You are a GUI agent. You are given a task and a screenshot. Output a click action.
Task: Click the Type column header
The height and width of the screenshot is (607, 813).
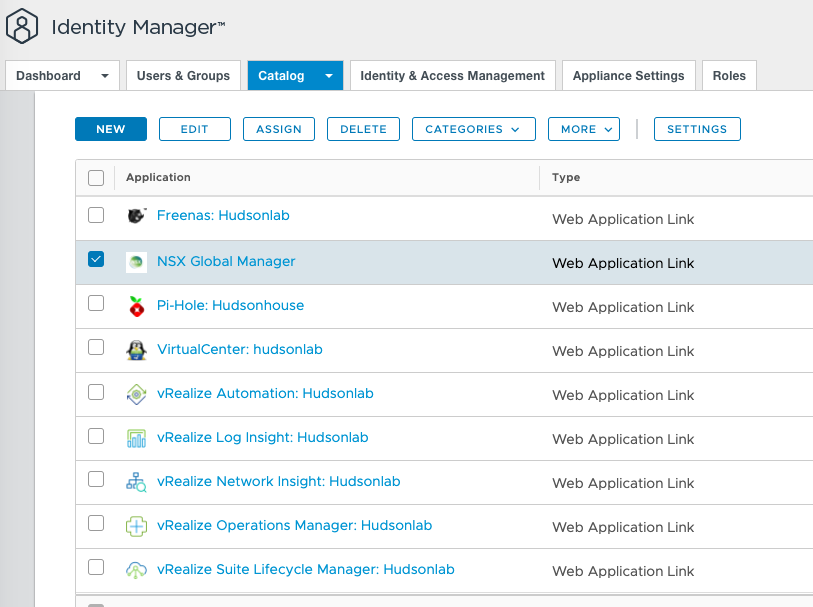(x=566, y=177)
